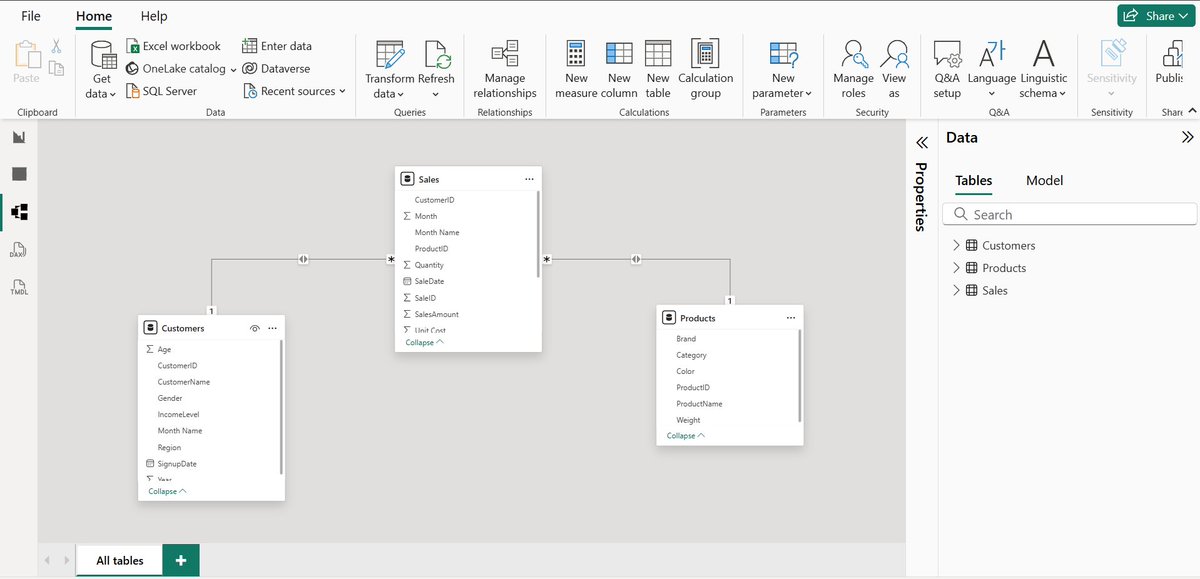
Task: Open Q&A setup
Action: [947, 68]
